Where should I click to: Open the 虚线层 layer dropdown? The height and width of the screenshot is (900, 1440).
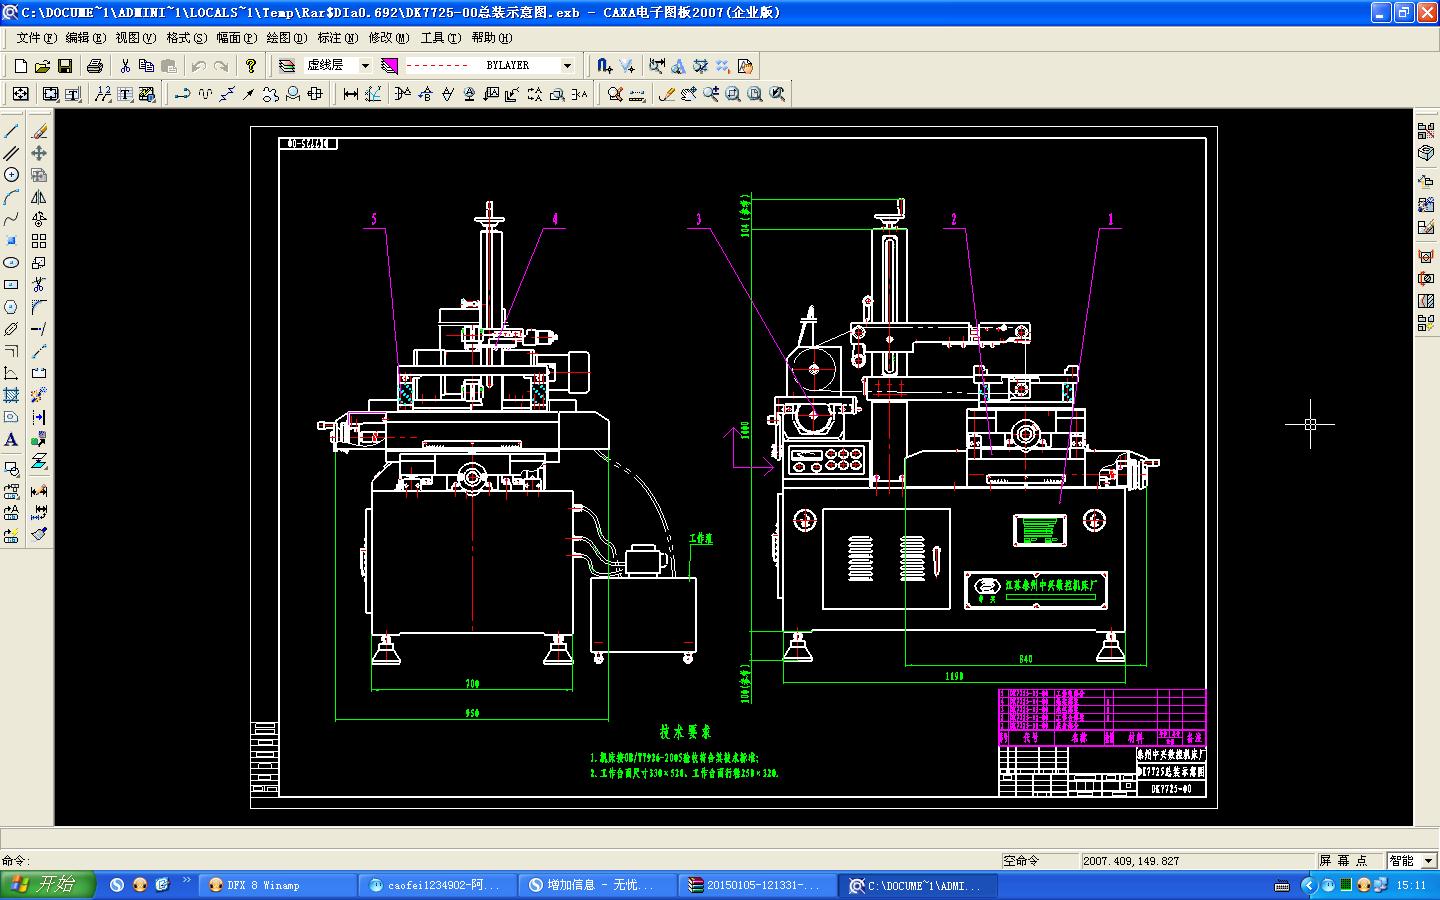pos(365,66)
